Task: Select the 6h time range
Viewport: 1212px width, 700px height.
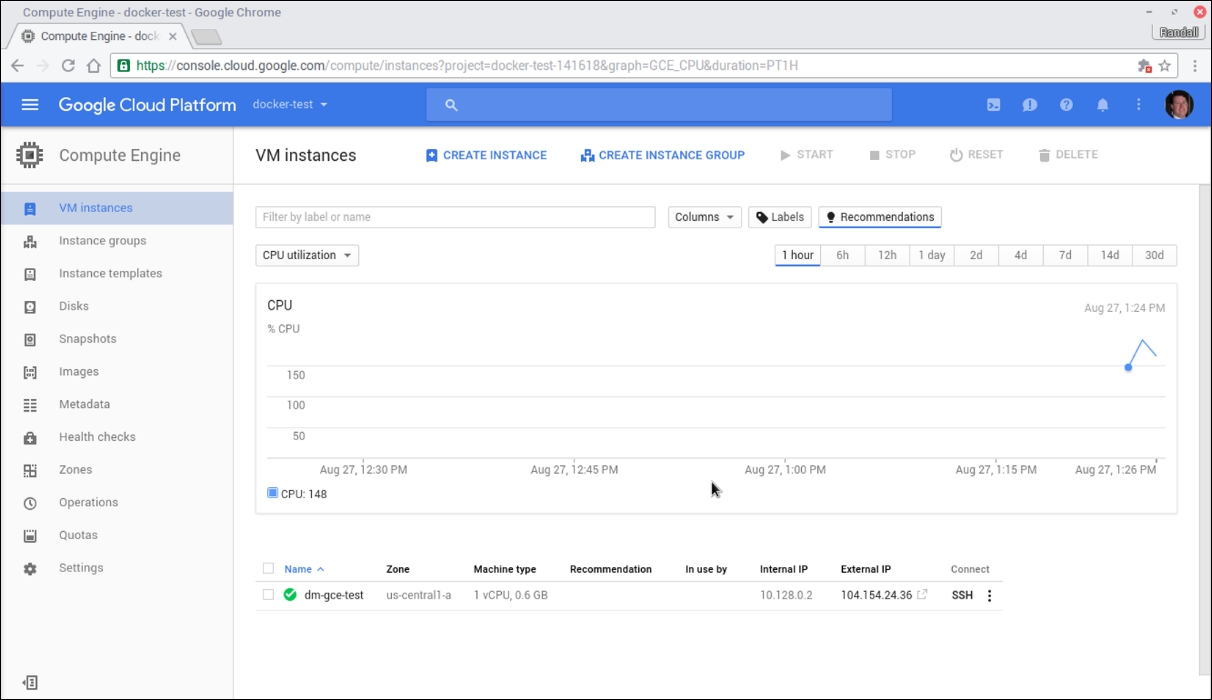Action: click(843, 255)
